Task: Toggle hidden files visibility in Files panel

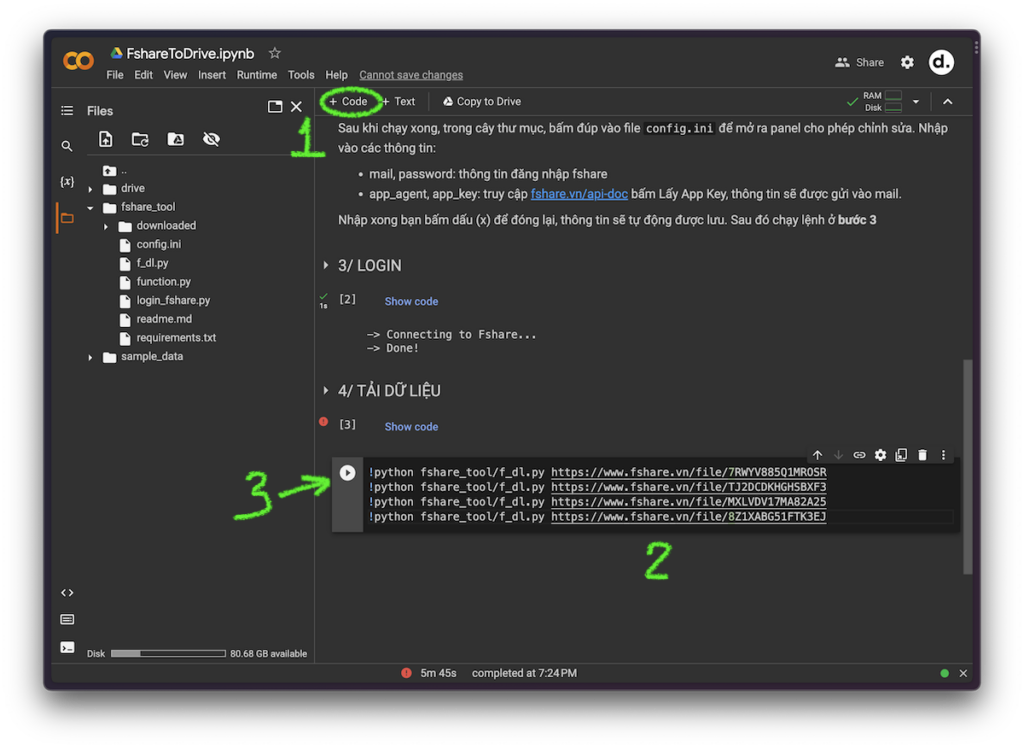Action: (211, 140)
